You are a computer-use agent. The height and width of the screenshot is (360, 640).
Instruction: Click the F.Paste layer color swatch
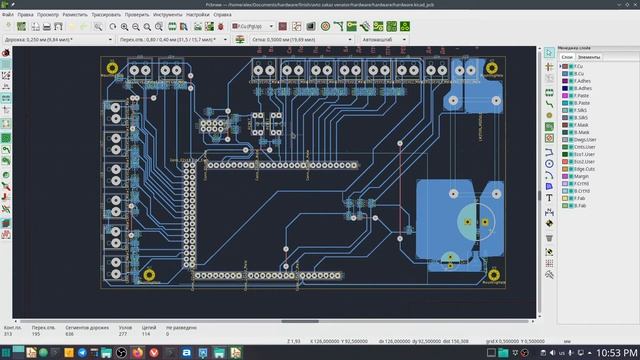click(x=565, y=96)
